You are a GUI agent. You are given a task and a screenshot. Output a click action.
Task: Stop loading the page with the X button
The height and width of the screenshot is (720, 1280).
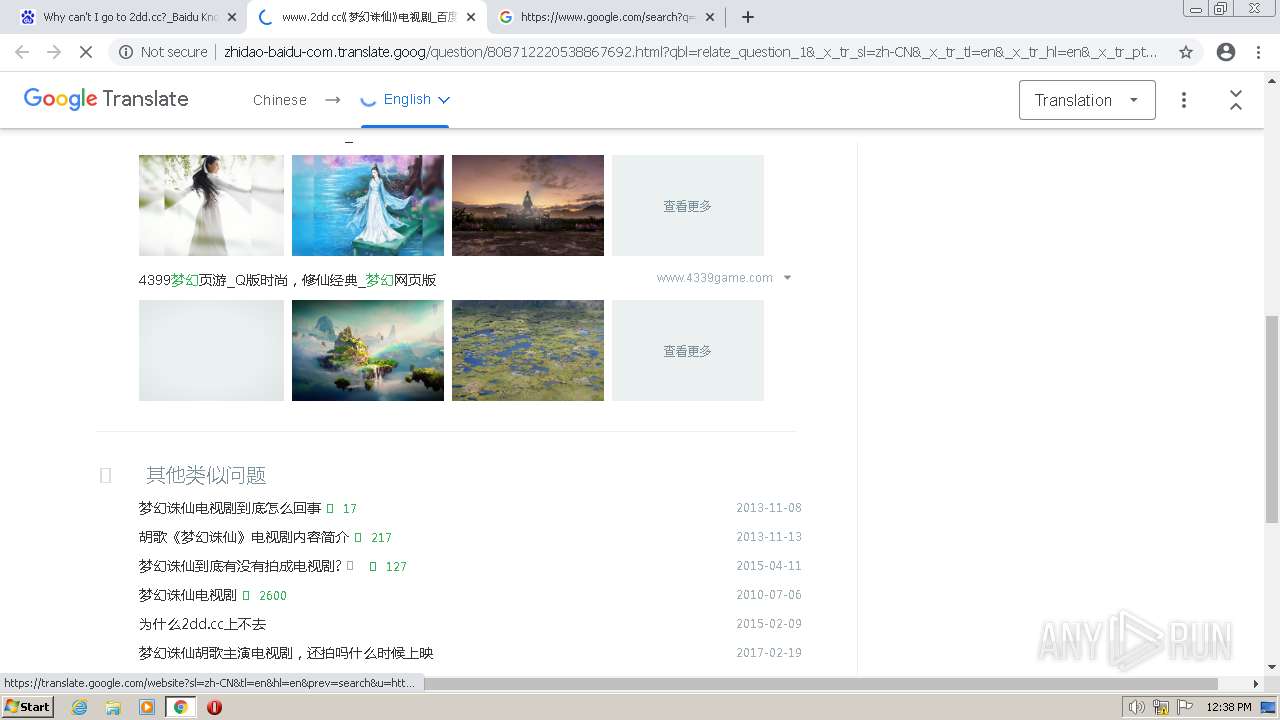pos(86,52)
